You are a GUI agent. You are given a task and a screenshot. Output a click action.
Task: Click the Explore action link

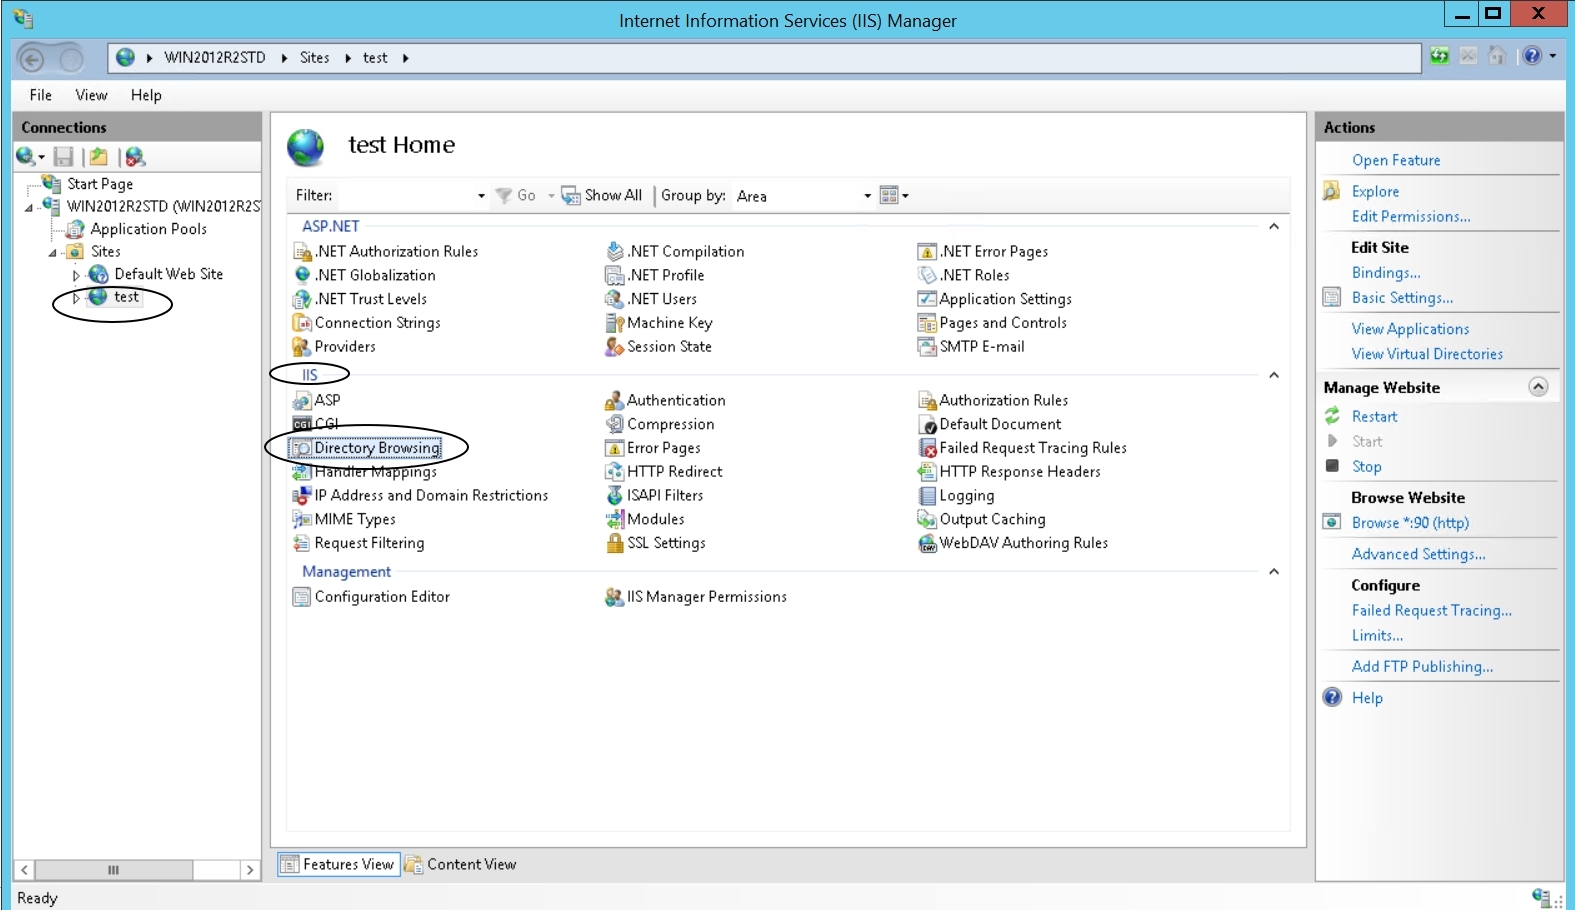1375,191
